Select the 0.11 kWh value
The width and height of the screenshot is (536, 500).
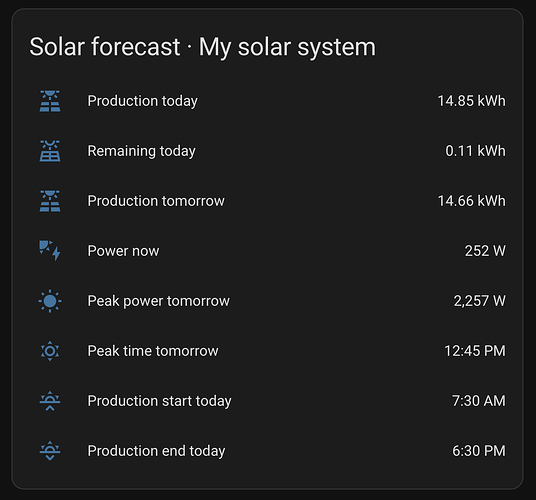coord(475,151)
